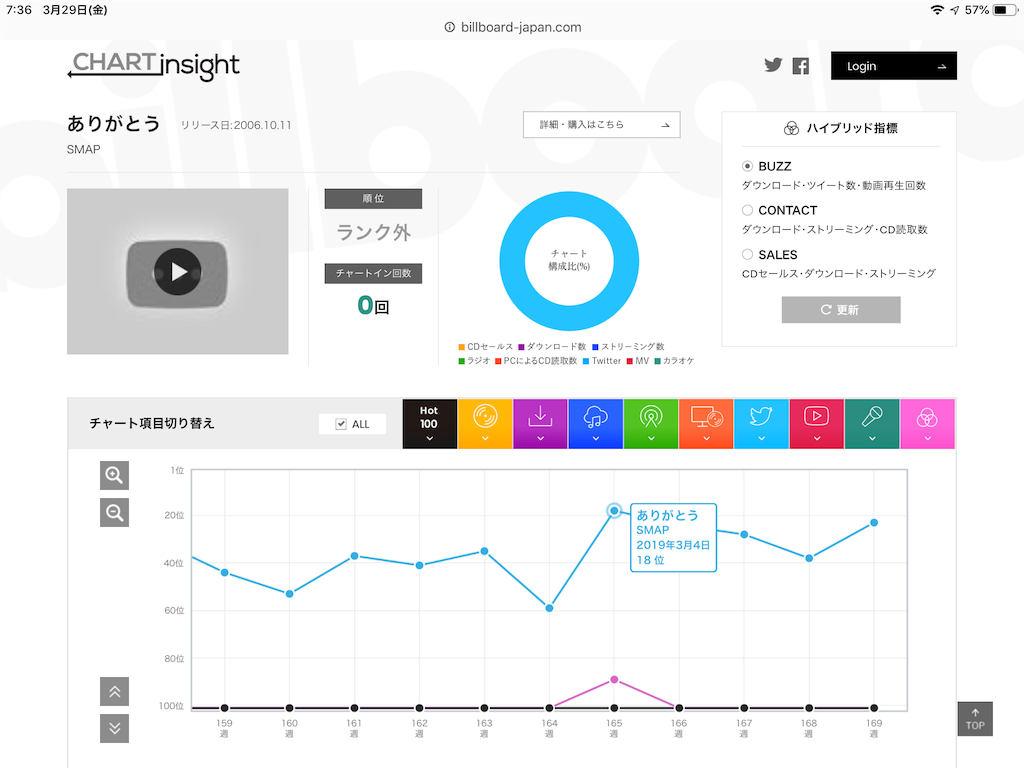The image size is (1024, 768).
Task: Toggle the orange CD sales chart icon
Action: click(485, 424)
